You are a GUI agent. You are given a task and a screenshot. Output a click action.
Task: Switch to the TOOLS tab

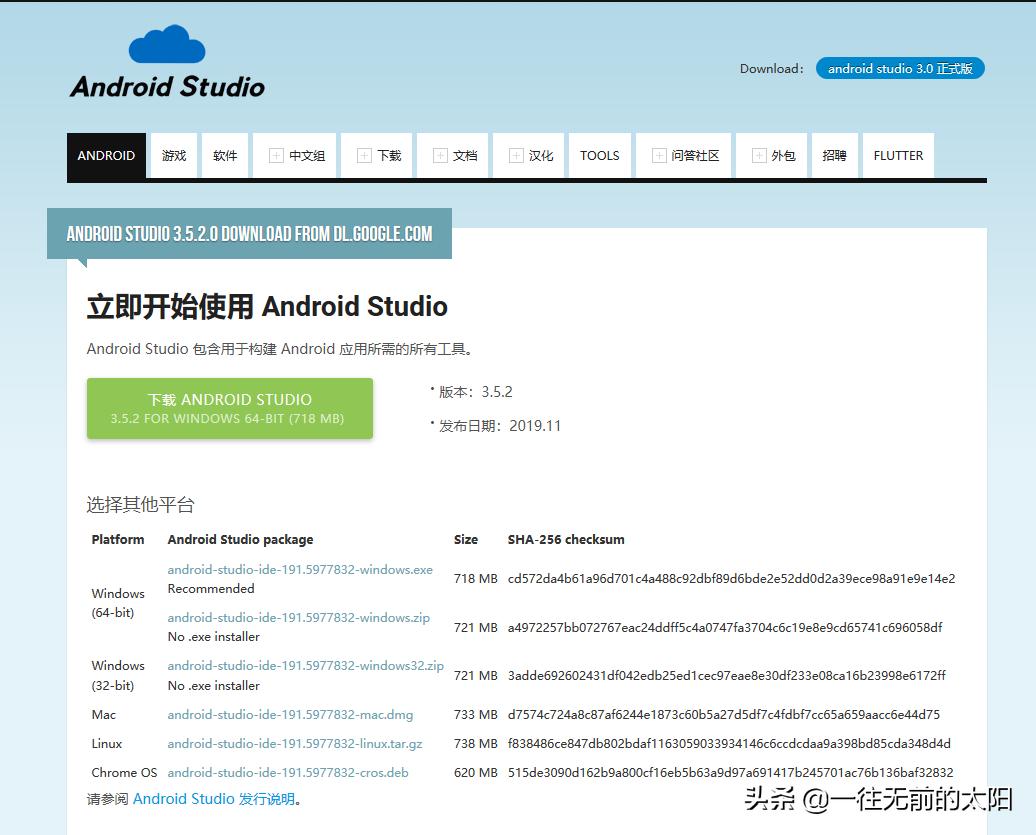[599, 155]
